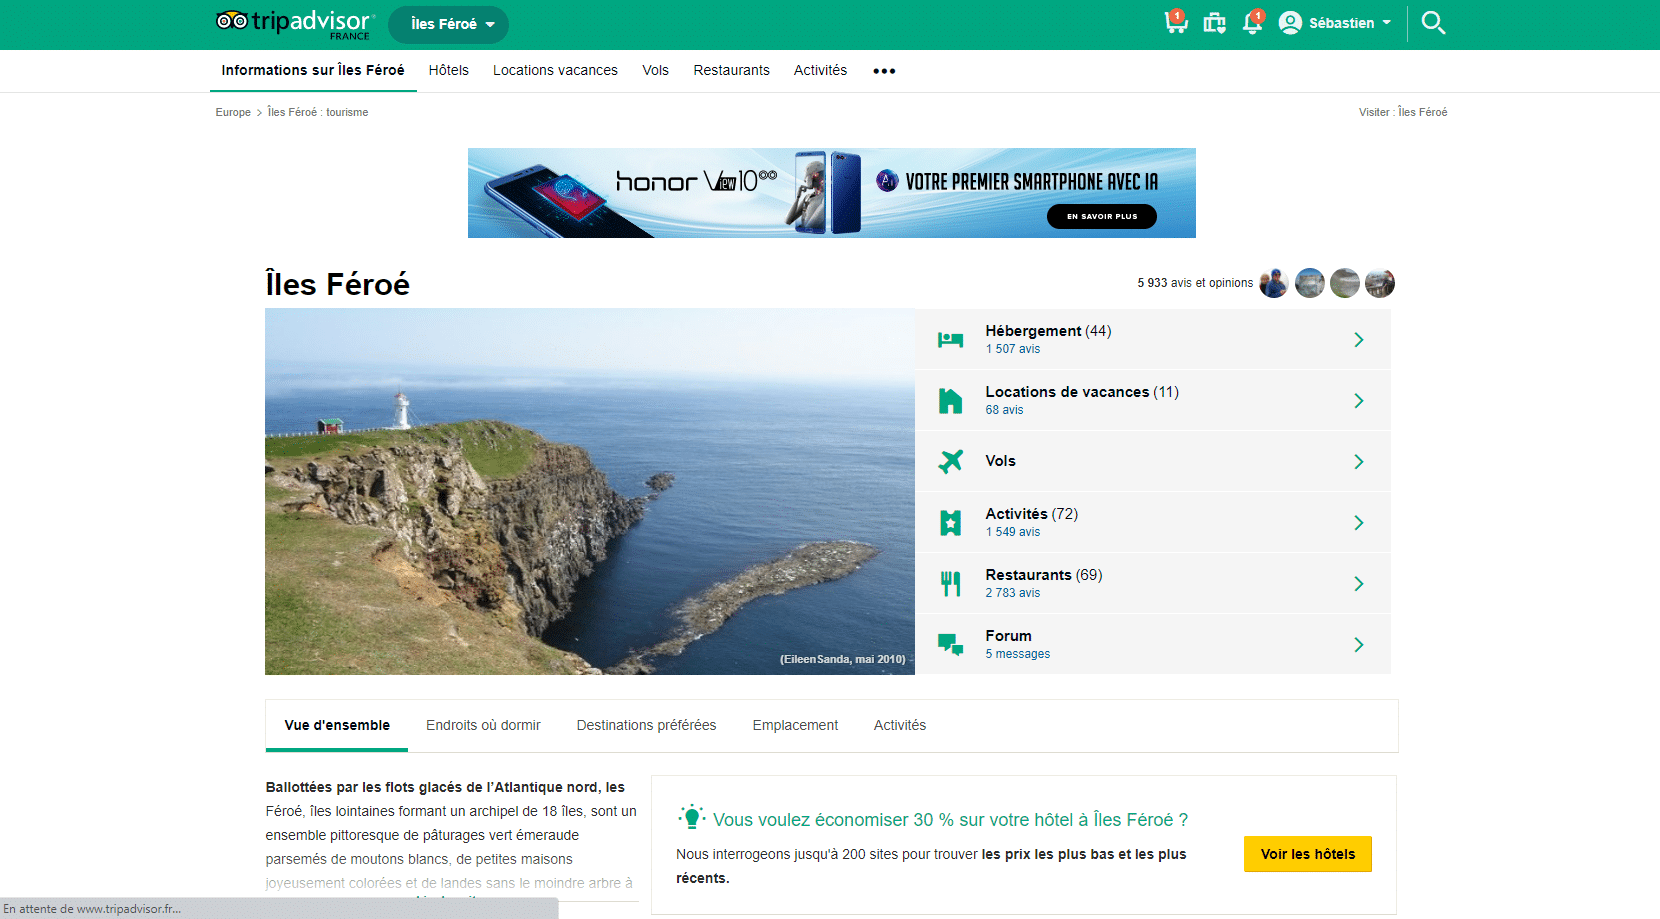This screenshot has width=1660, height=919.
Task: Click the Voir les hôtels button
Action: pyautogui.click(x=1307, y=854)
